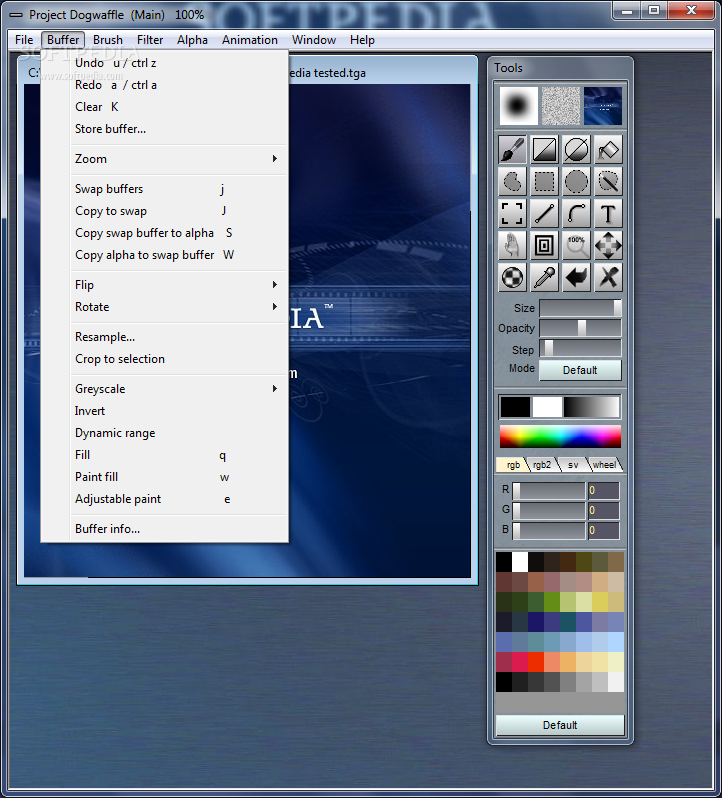Select the paint bucket fill tool

pos(608,150)
